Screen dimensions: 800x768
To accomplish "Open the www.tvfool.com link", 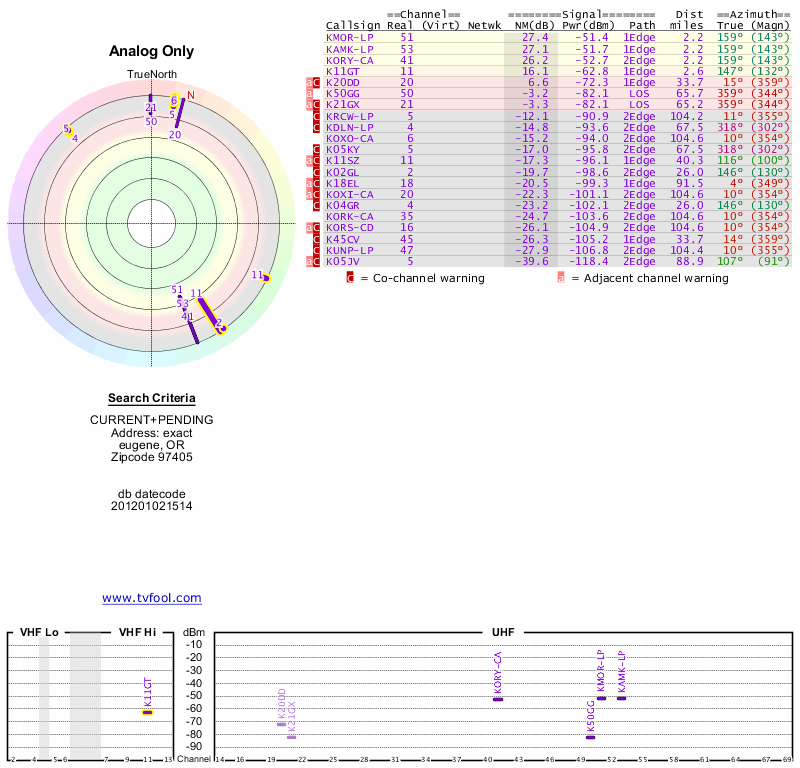I will [x=151, y=598].
